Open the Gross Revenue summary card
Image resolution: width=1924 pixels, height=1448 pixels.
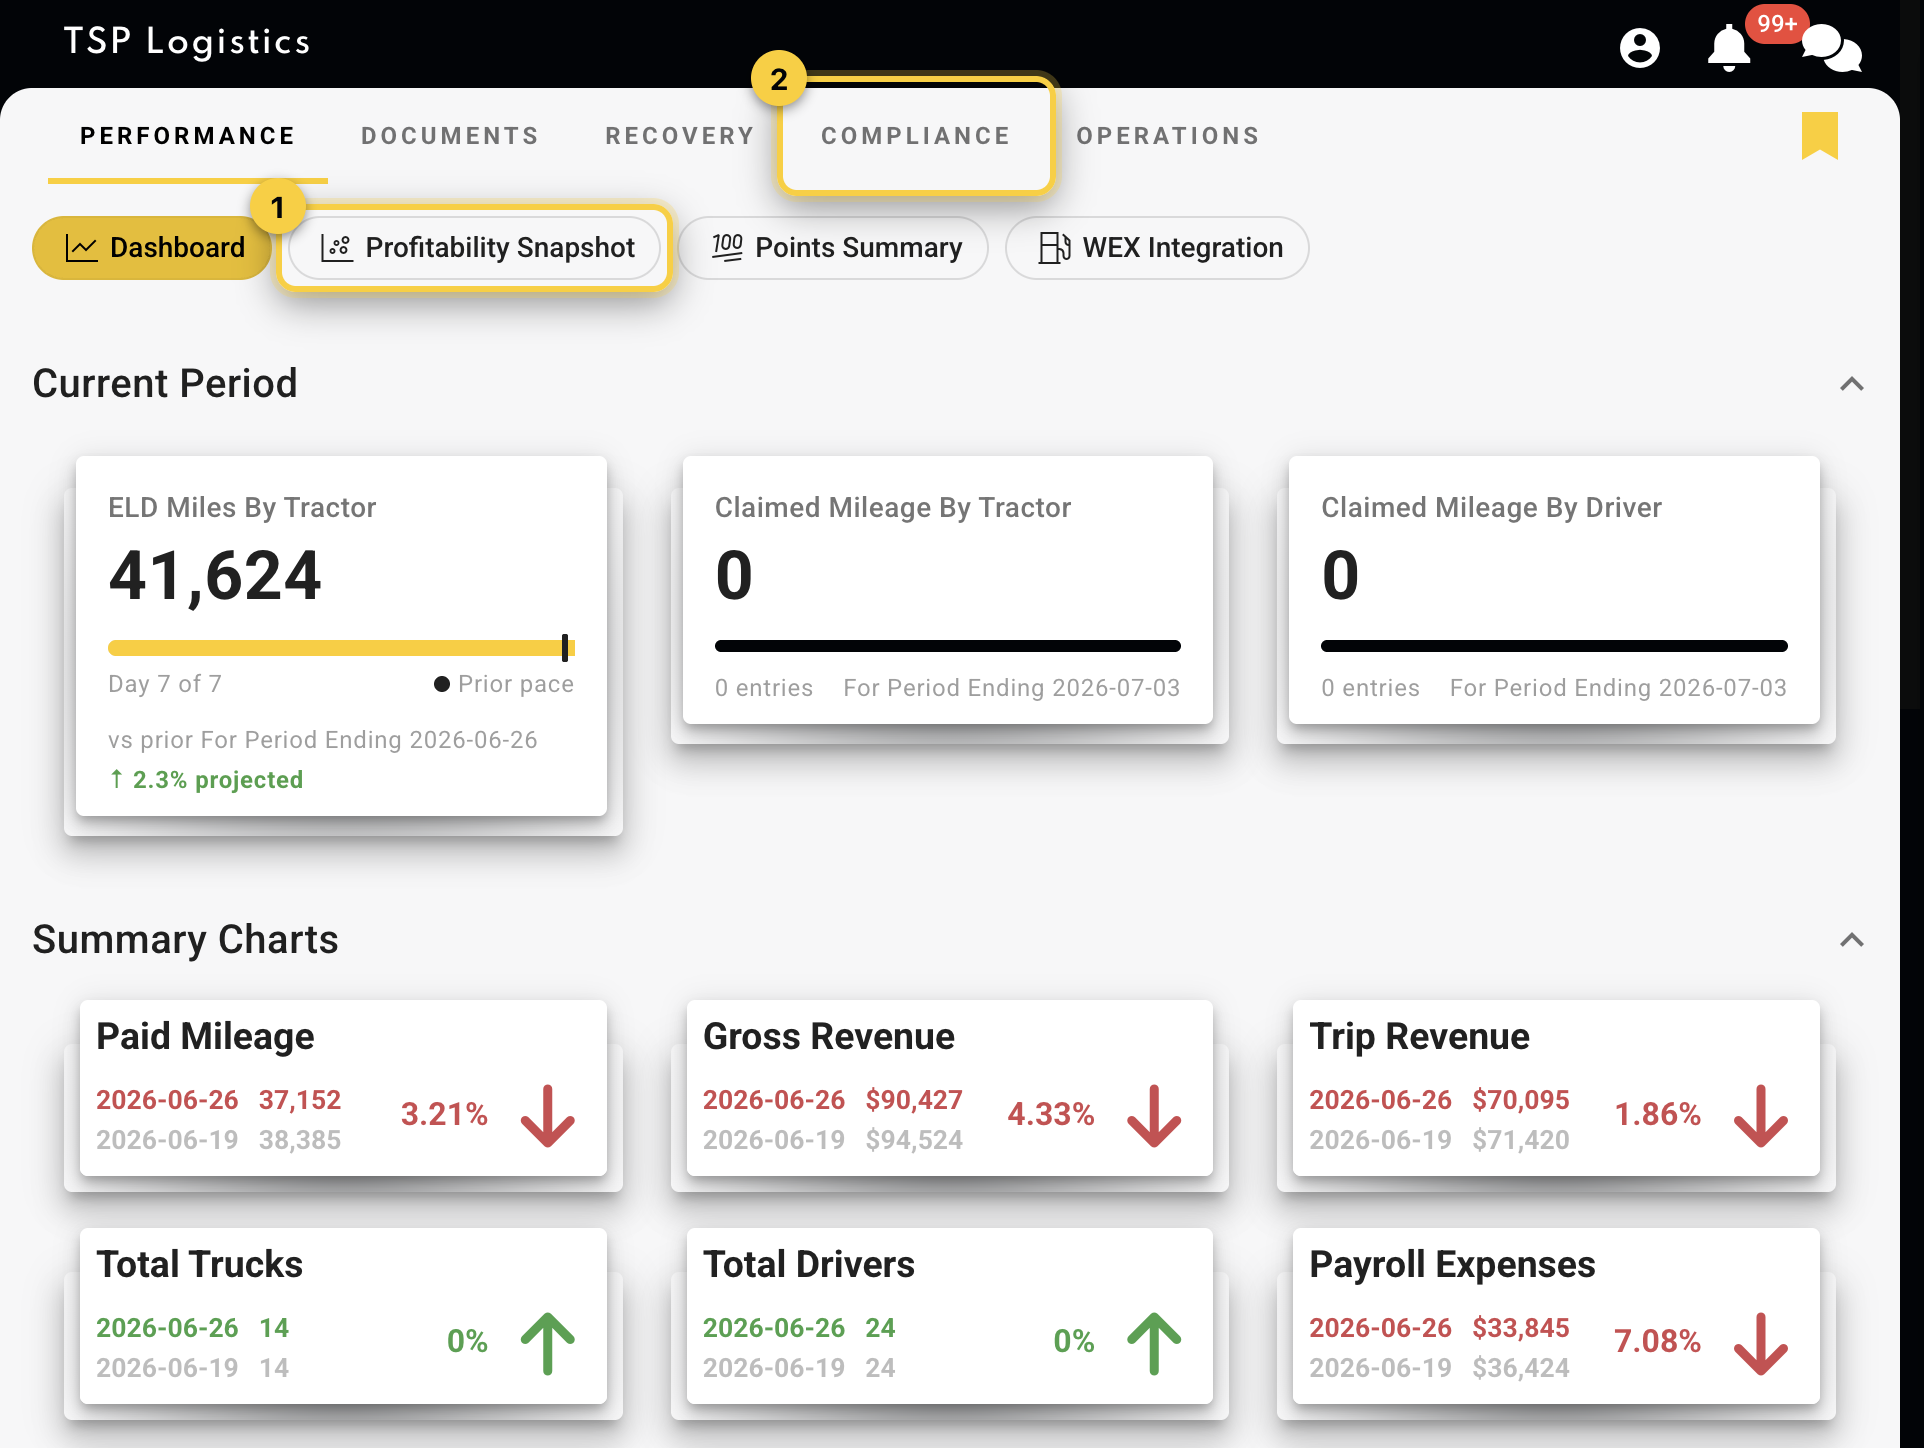(950, 1088)
